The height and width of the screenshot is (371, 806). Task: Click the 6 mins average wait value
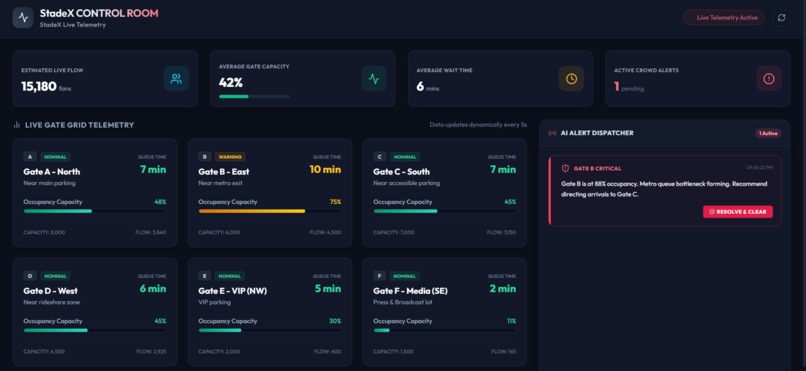[x=428, y=87]
